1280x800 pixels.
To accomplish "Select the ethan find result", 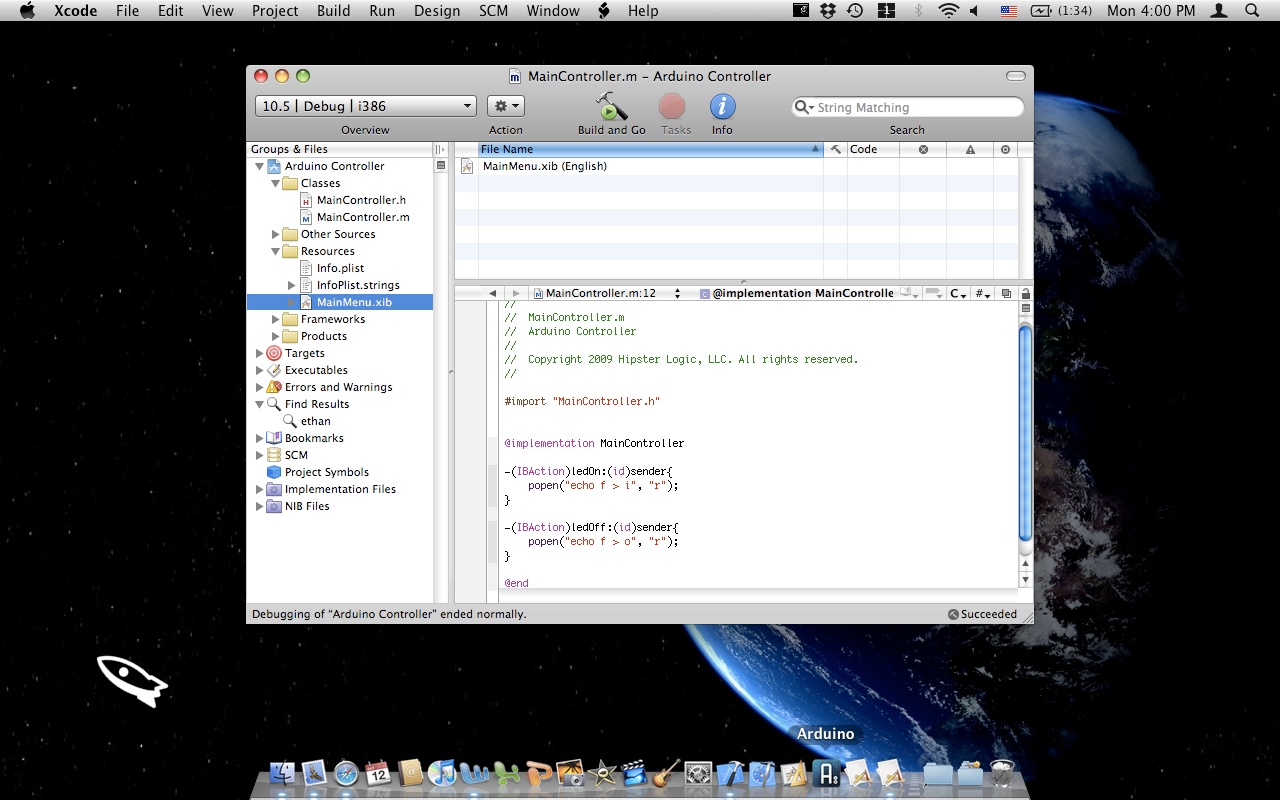I will coord(315,421).
